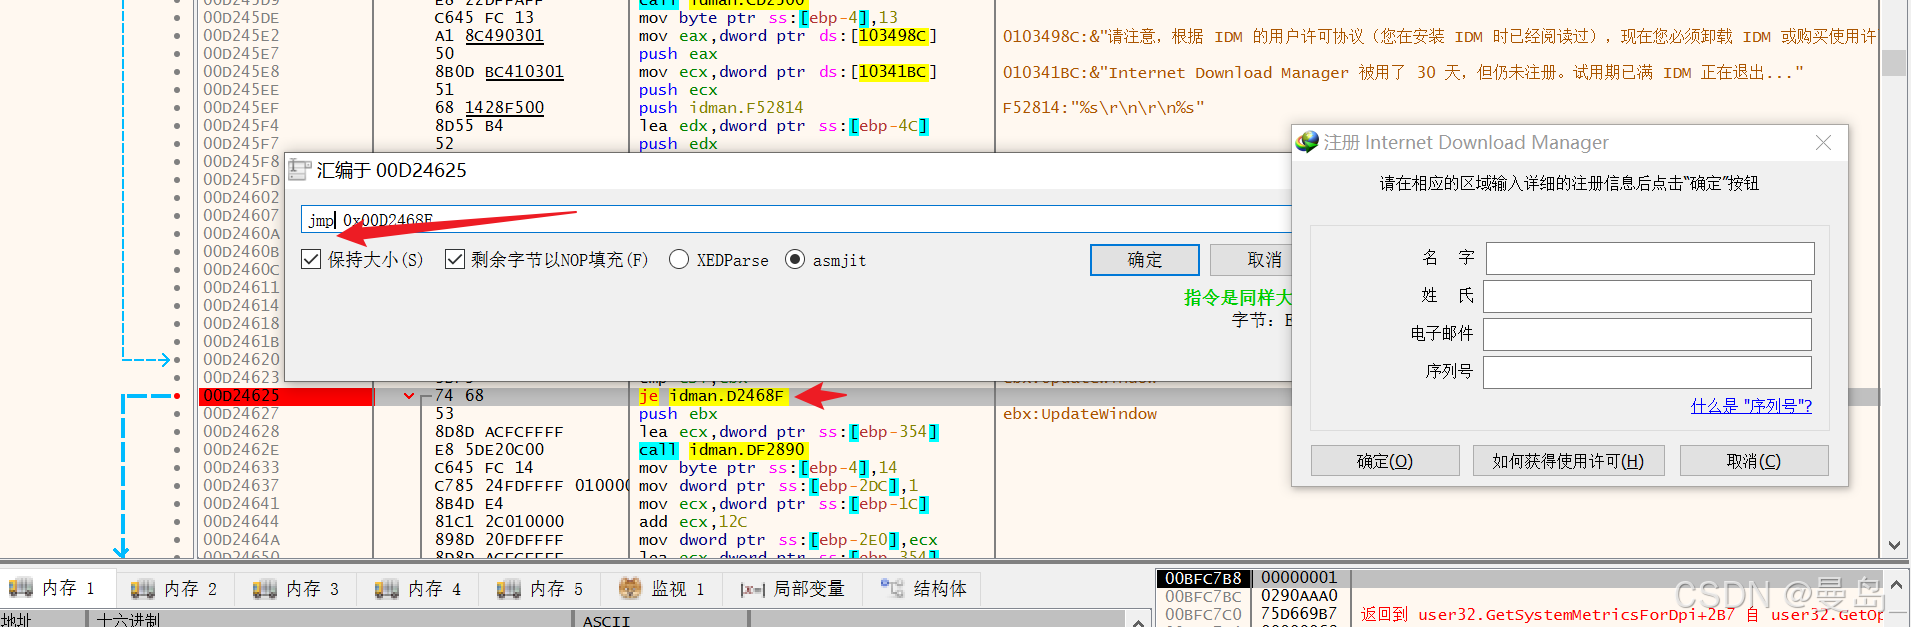Select the asmjit radio button
1911x627 pixels.
click(795, 260)
